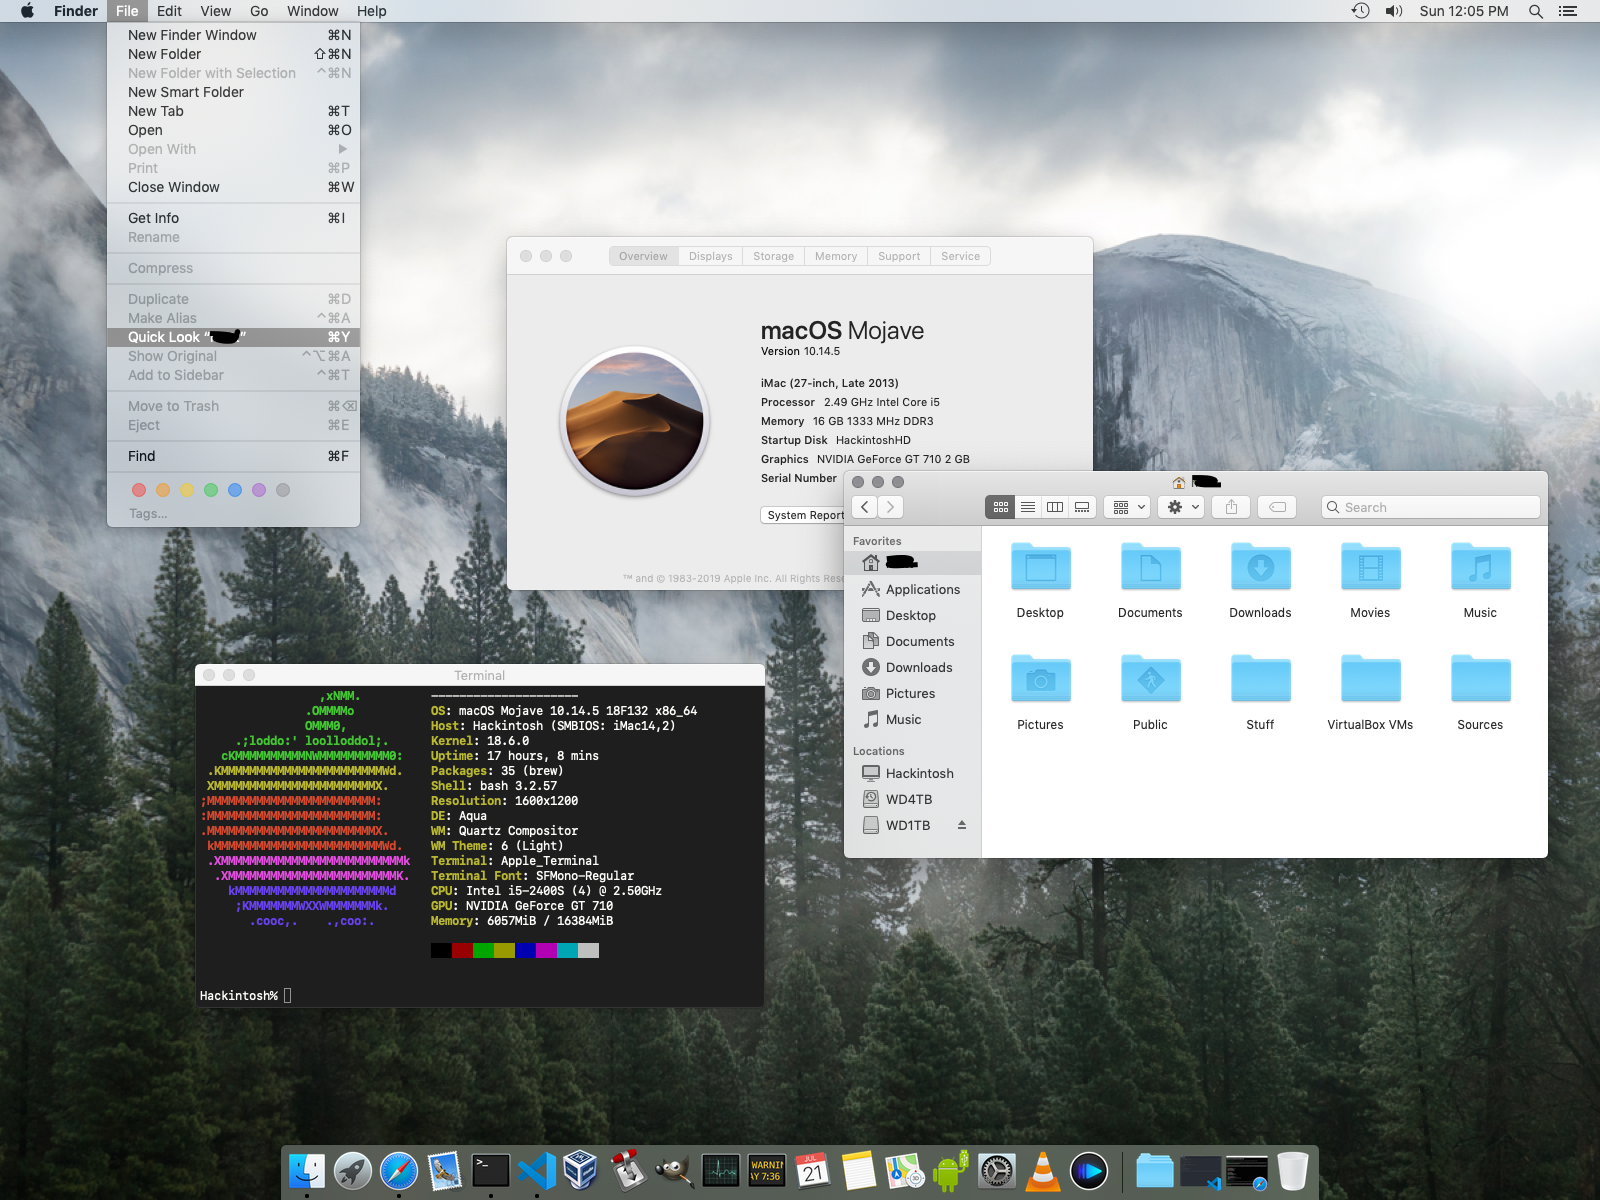
Task: Open the Trash in the dock
Action: click(1293, 1171)
